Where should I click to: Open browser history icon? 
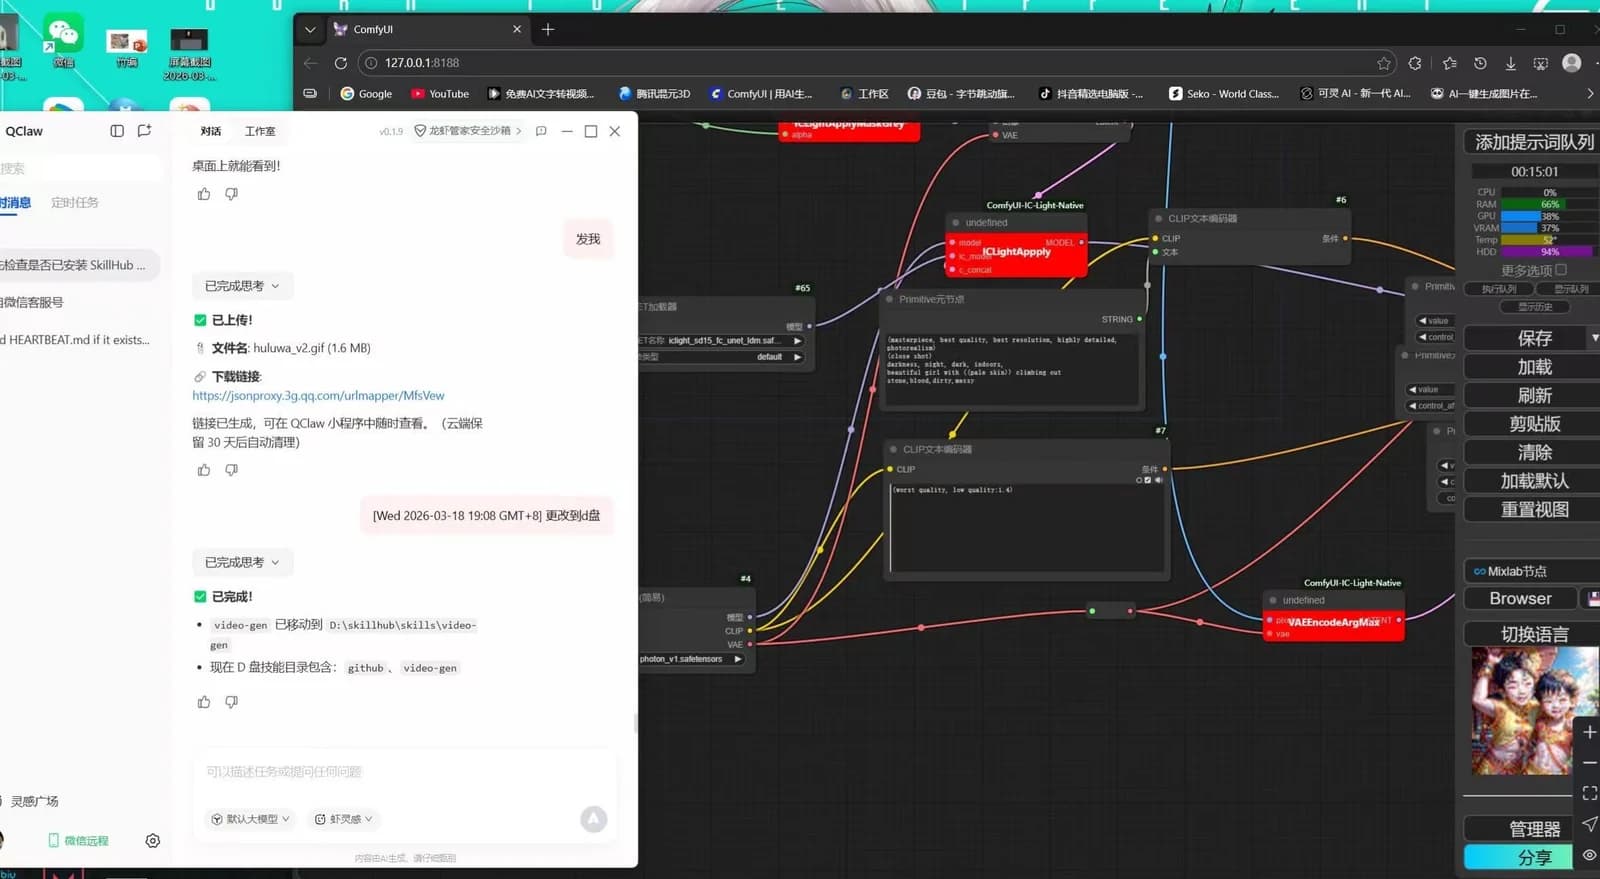click(x=1481, y=63)
